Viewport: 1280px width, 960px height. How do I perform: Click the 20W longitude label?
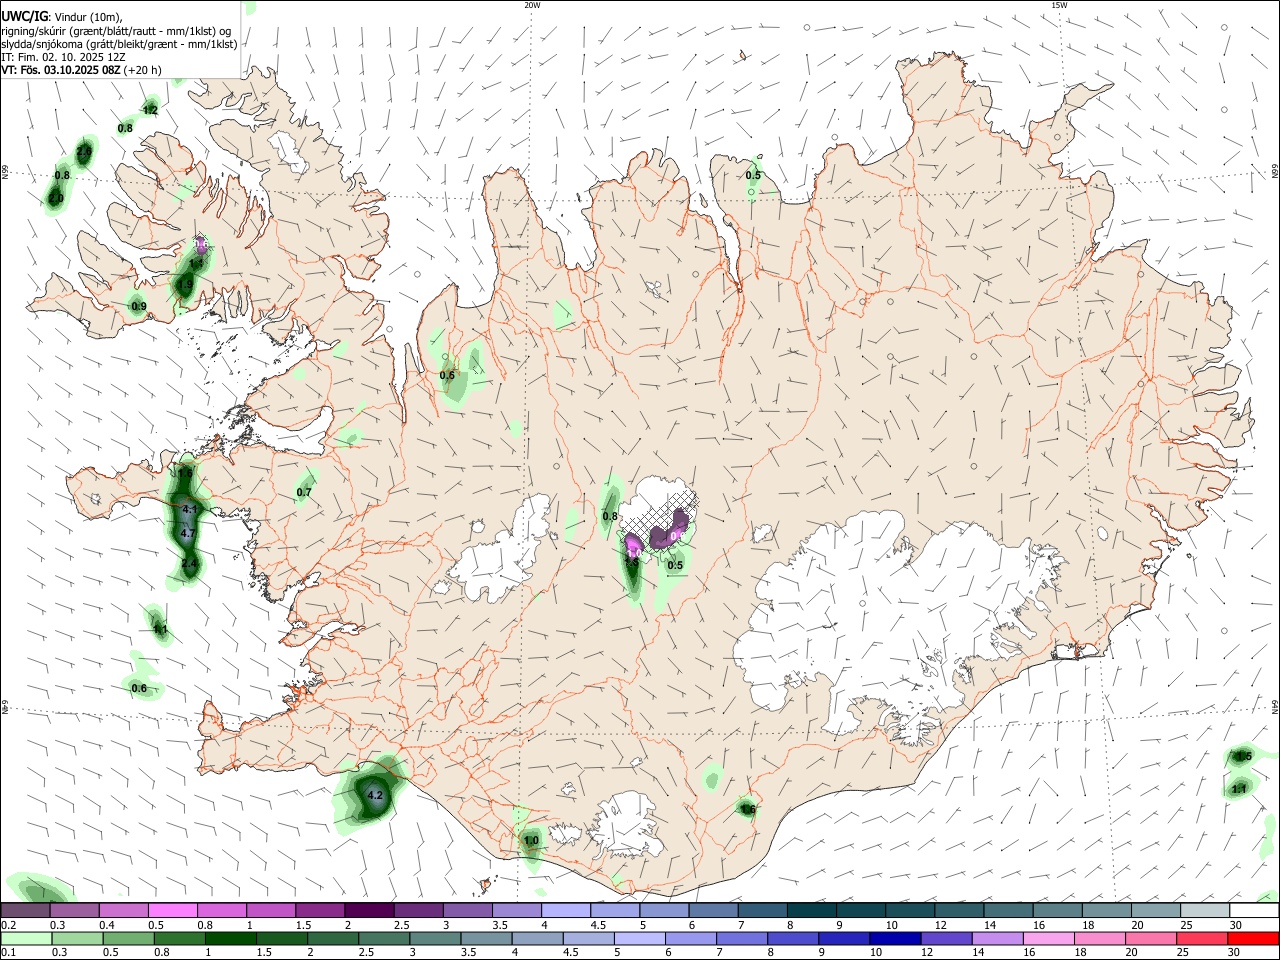coord(532,5)
